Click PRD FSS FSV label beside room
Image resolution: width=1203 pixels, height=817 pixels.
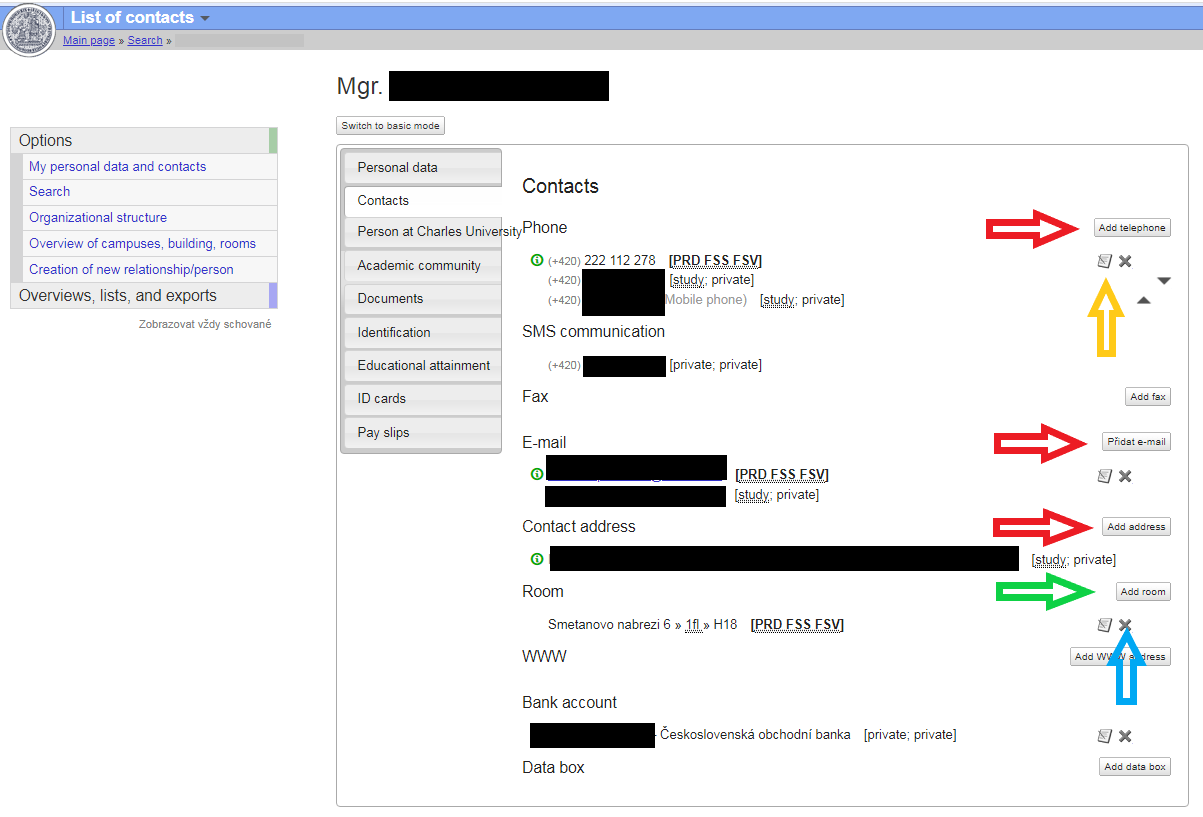click(797, 625)
